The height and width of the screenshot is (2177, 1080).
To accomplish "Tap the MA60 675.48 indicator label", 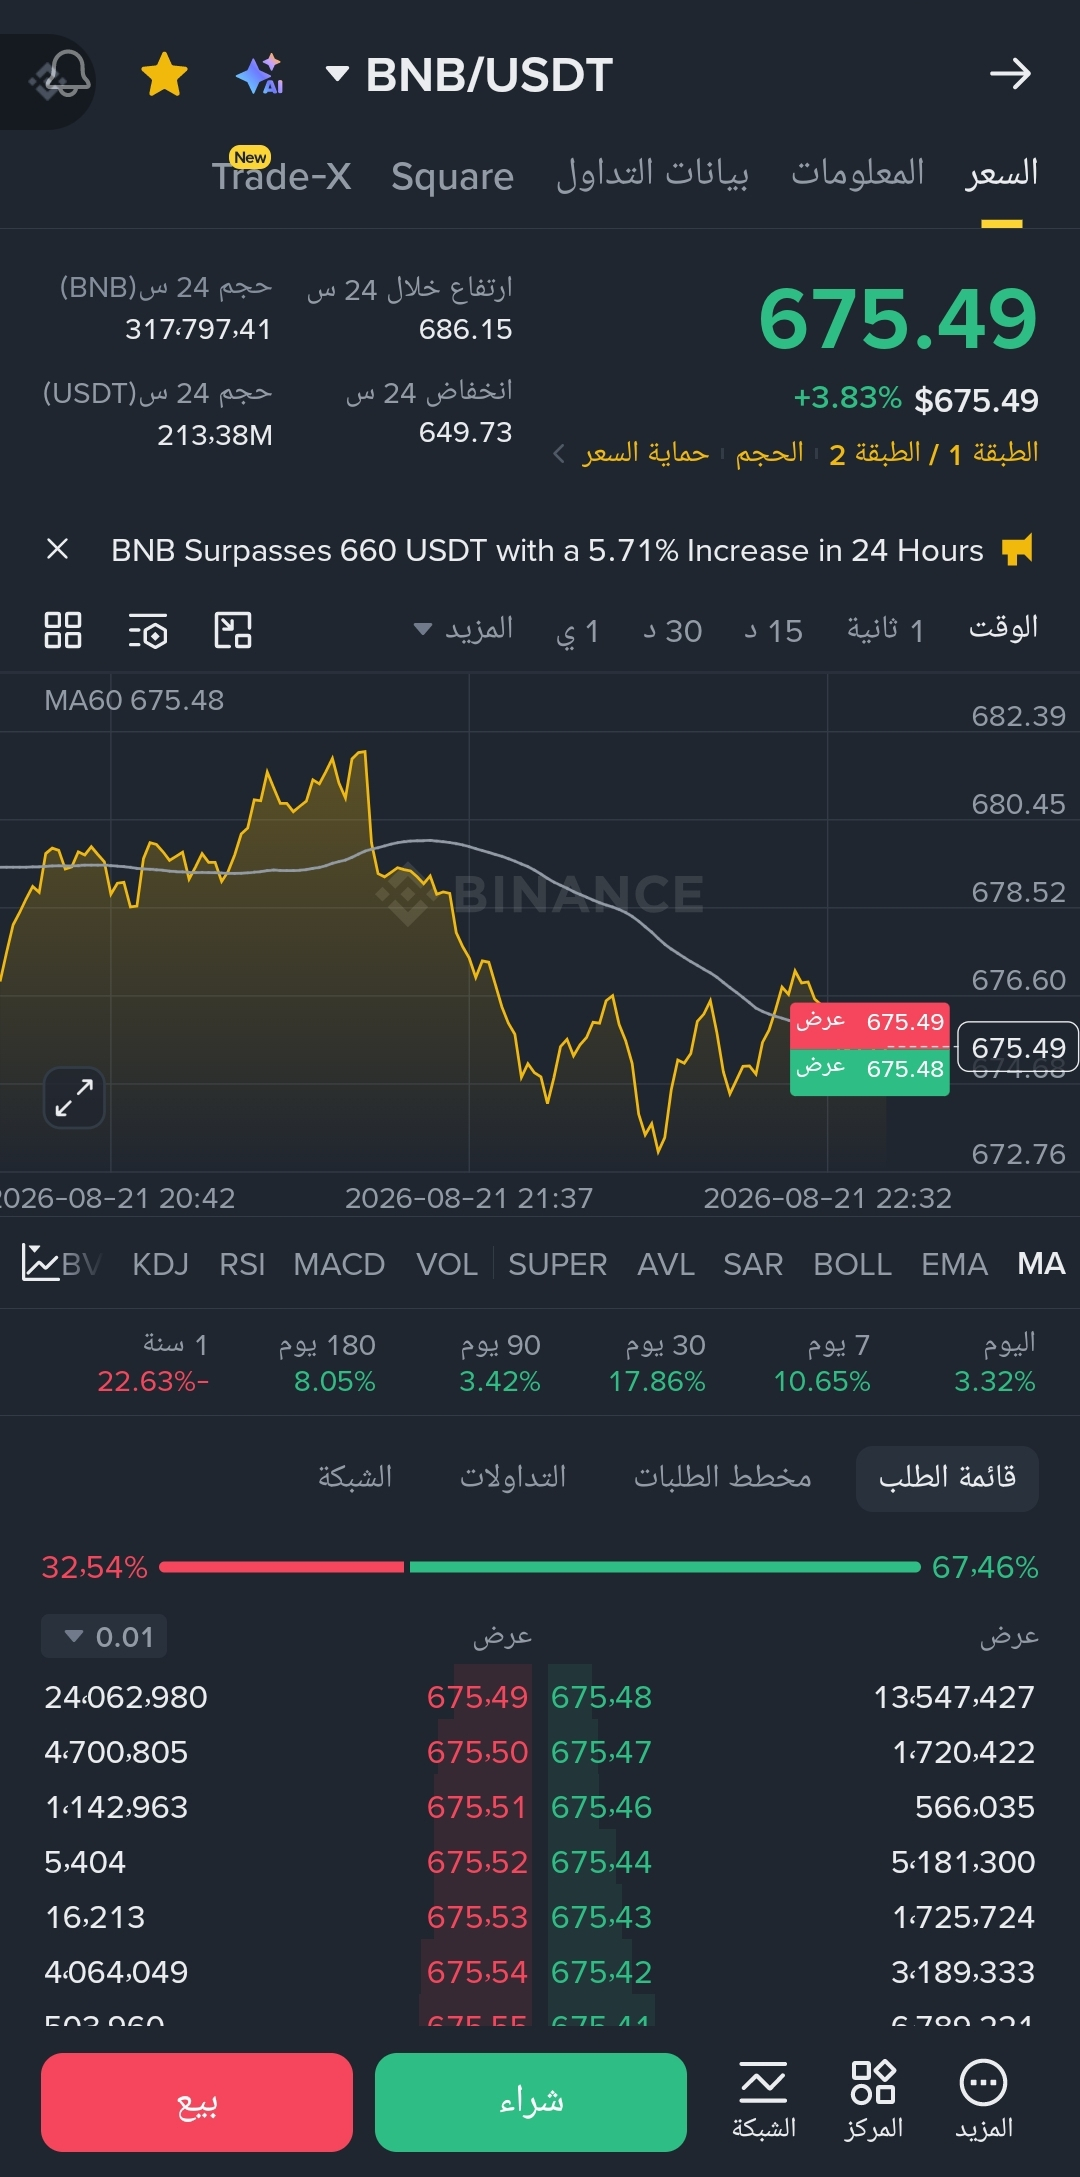I will pos(134,700).
